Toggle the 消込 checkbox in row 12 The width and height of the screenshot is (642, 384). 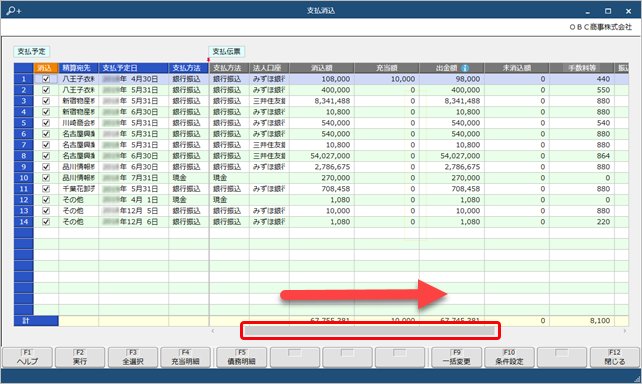click(x=46, y=200)
